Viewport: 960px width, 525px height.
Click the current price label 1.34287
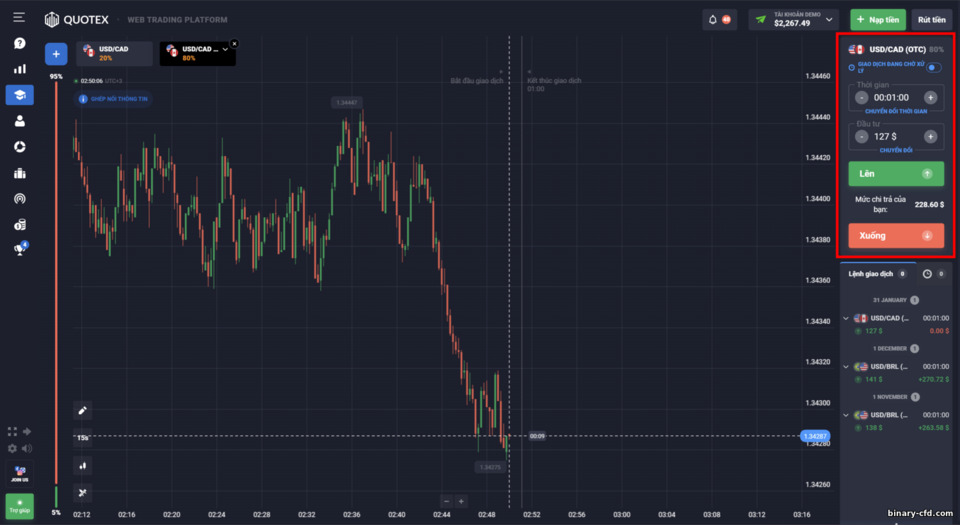pyautogui.click(x=815, y=436)
